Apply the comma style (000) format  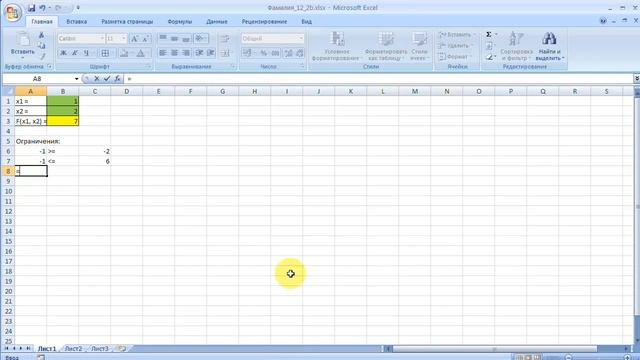[276, 53]
